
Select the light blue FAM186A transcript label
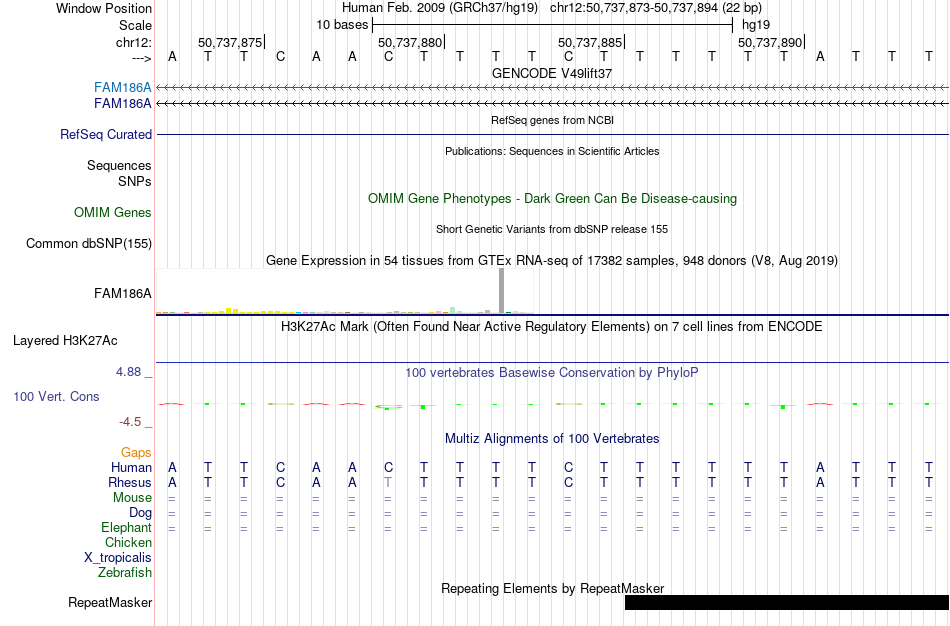click(x=122, y=88)
